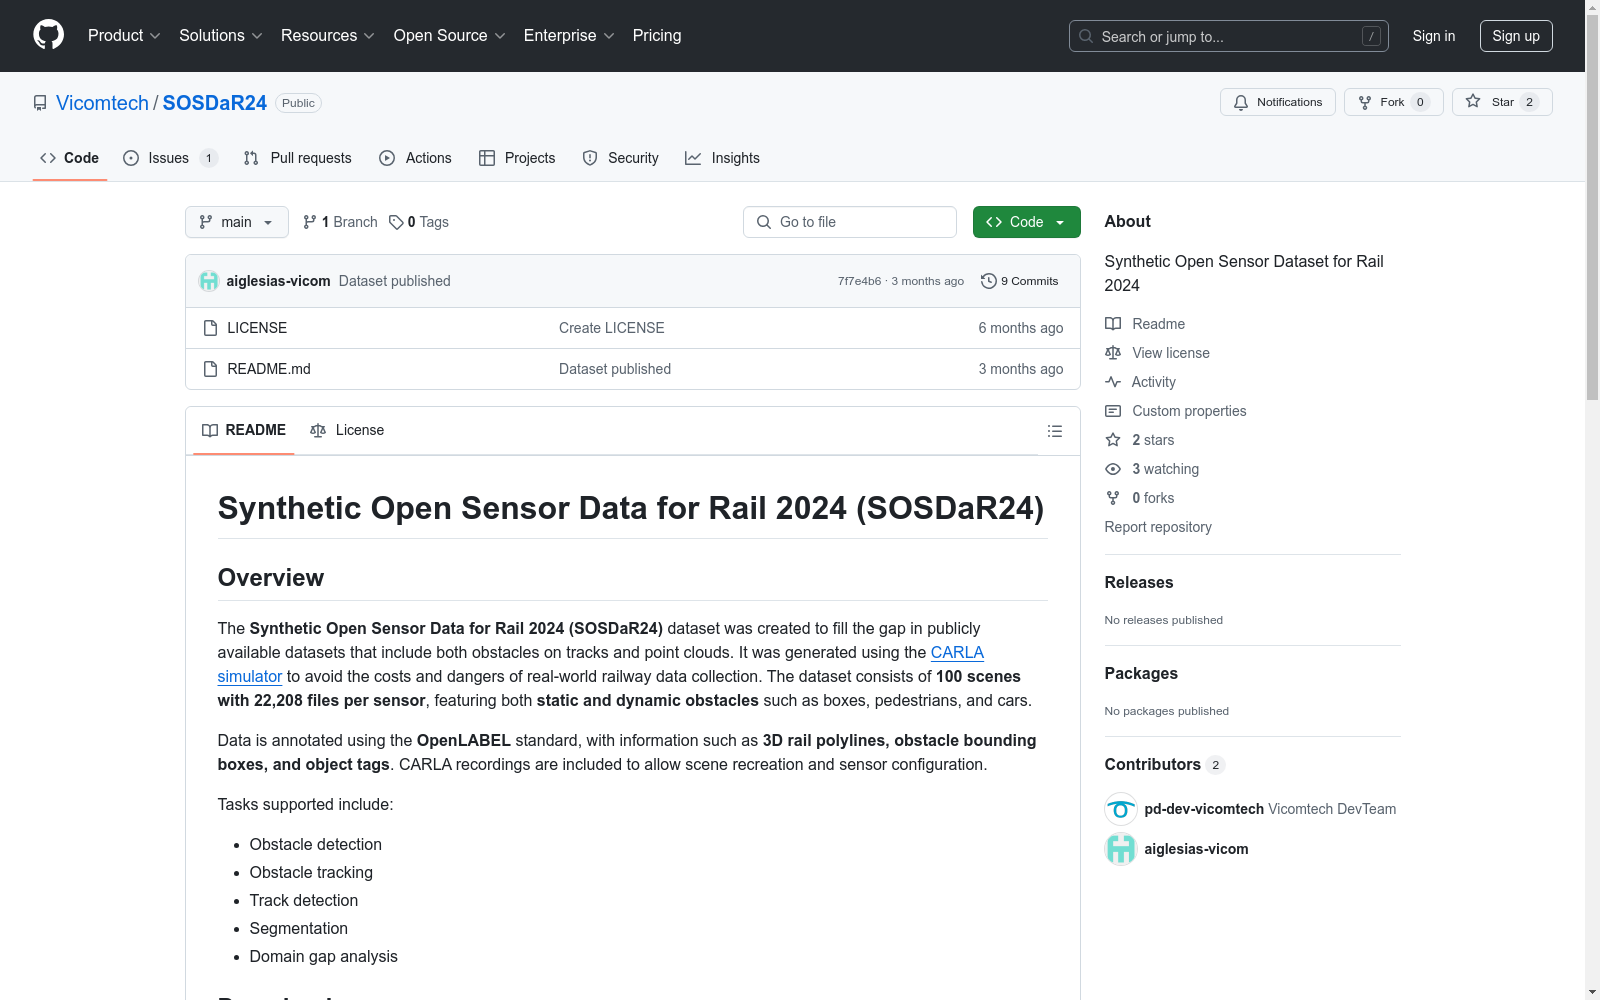Open the 9 Commits history link

pos(1020,281)
